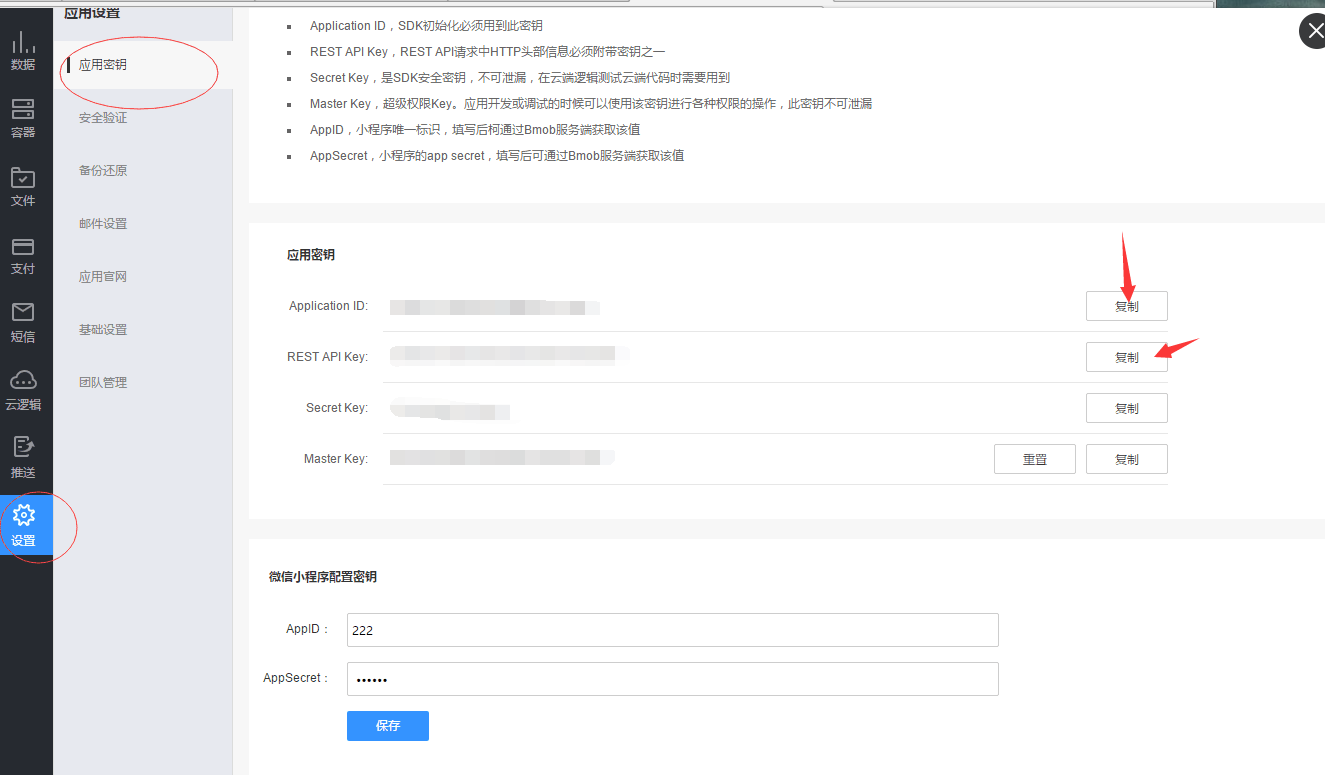This screenshot has width=1325, height=775.
Task: Select the 设置 settings gear icon
Action: tap(24, 526)
